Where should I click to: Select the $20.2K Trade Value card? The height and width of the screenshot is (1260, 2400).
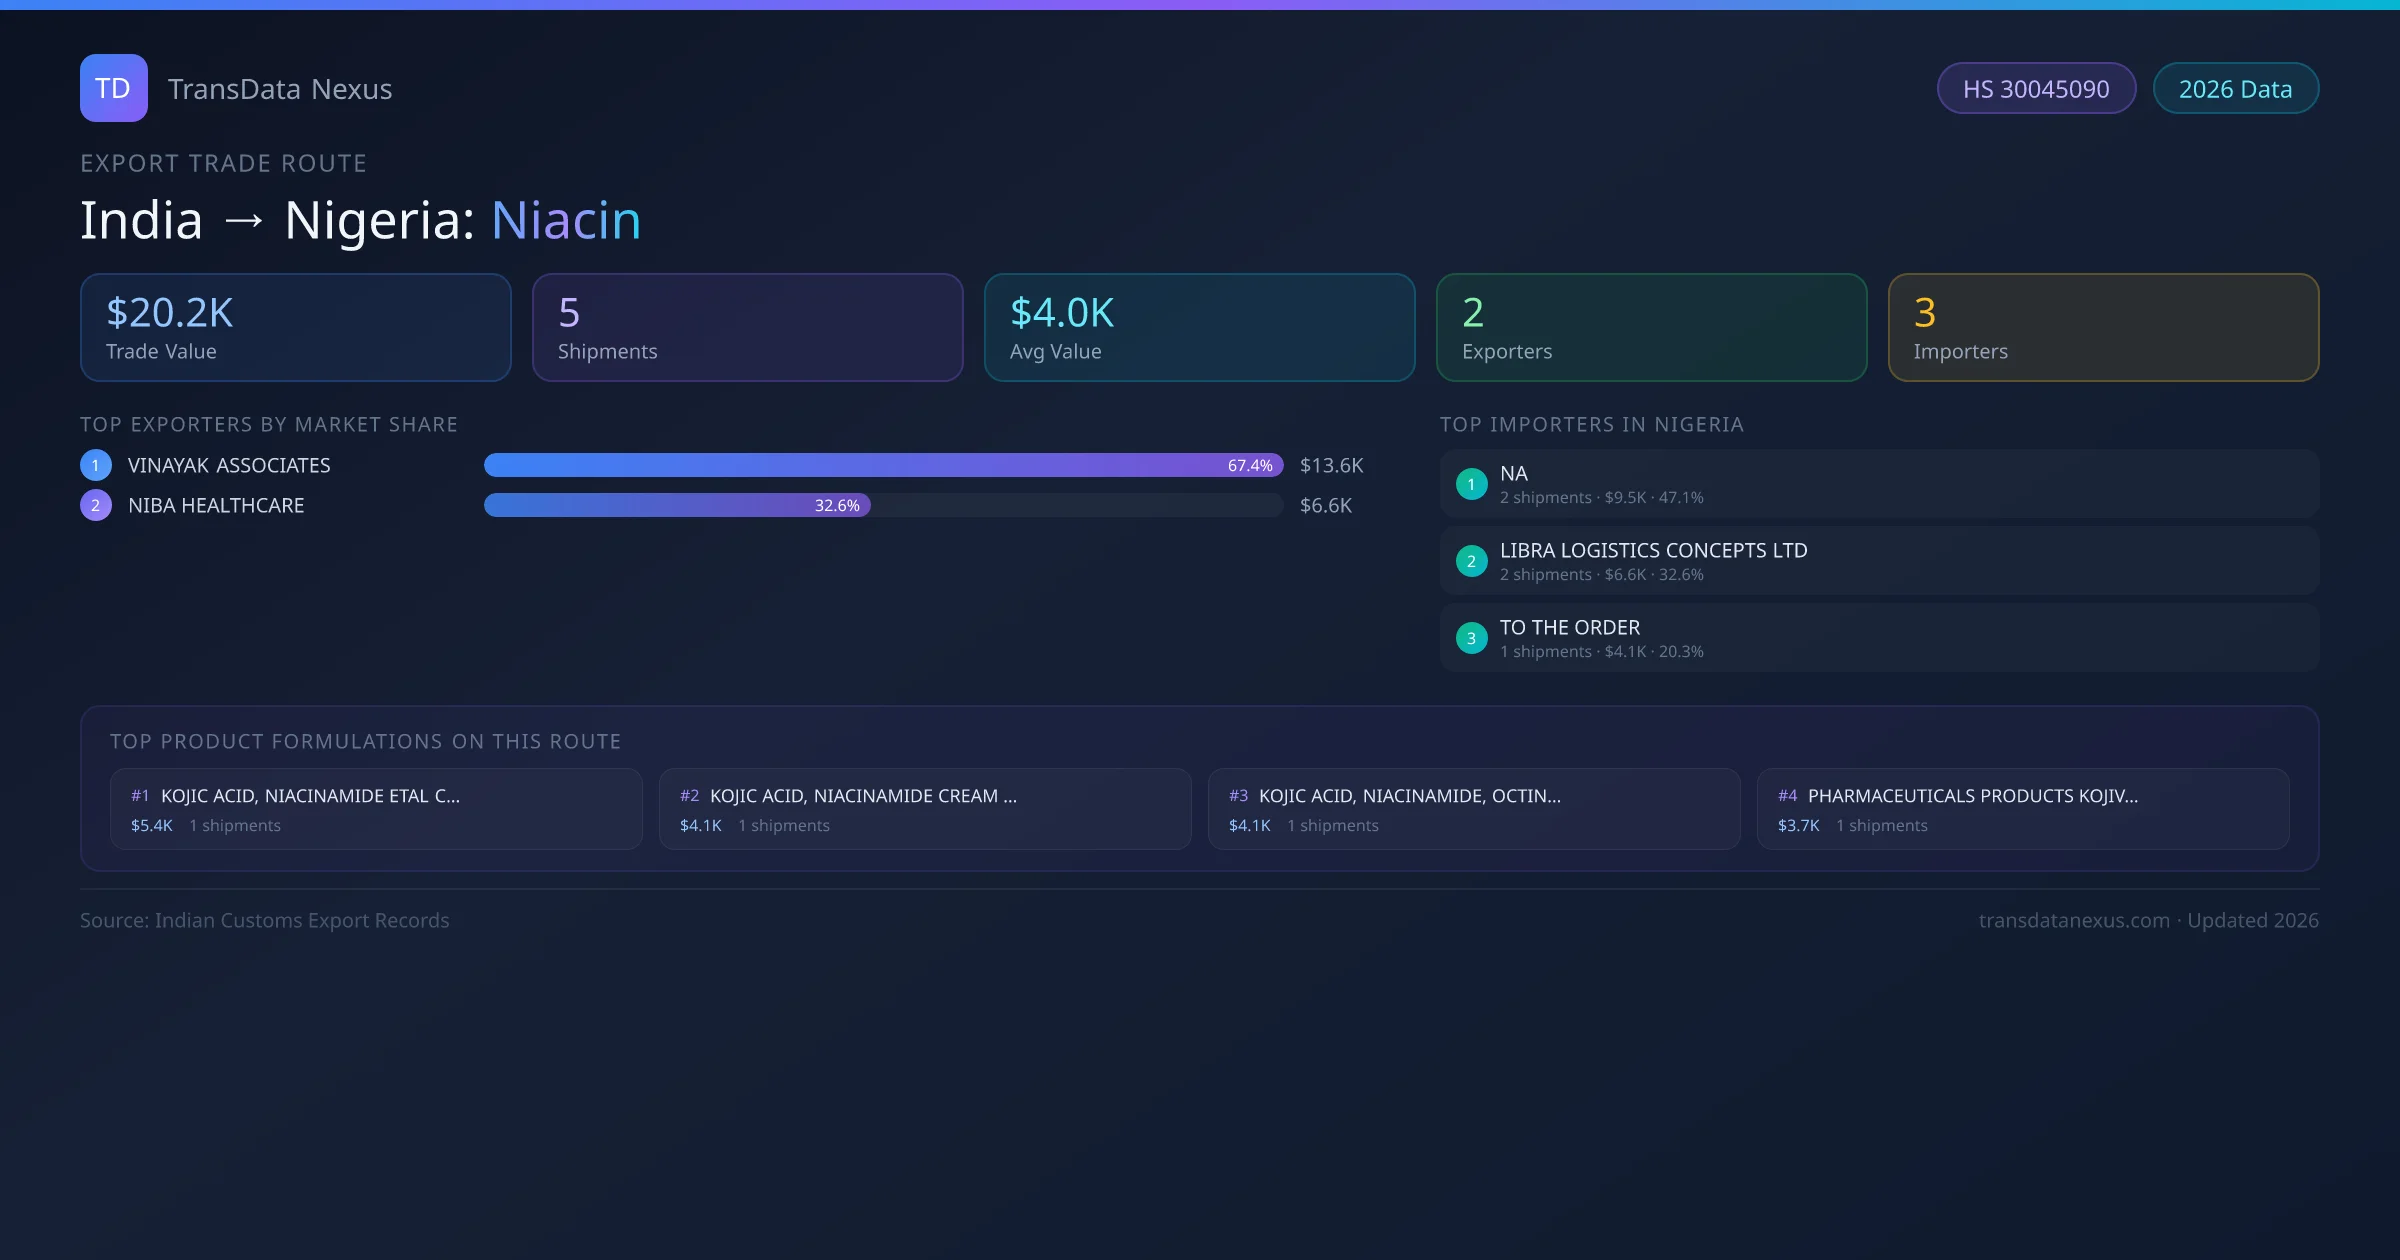tap(296, 328)
